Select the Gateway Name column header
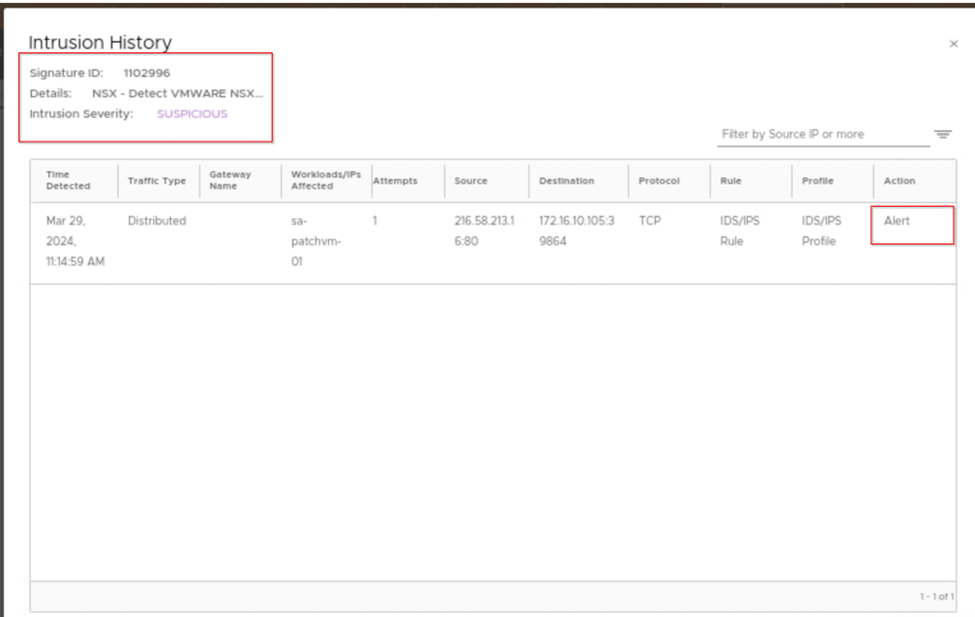The image size is (975, 617). [229, 181]
